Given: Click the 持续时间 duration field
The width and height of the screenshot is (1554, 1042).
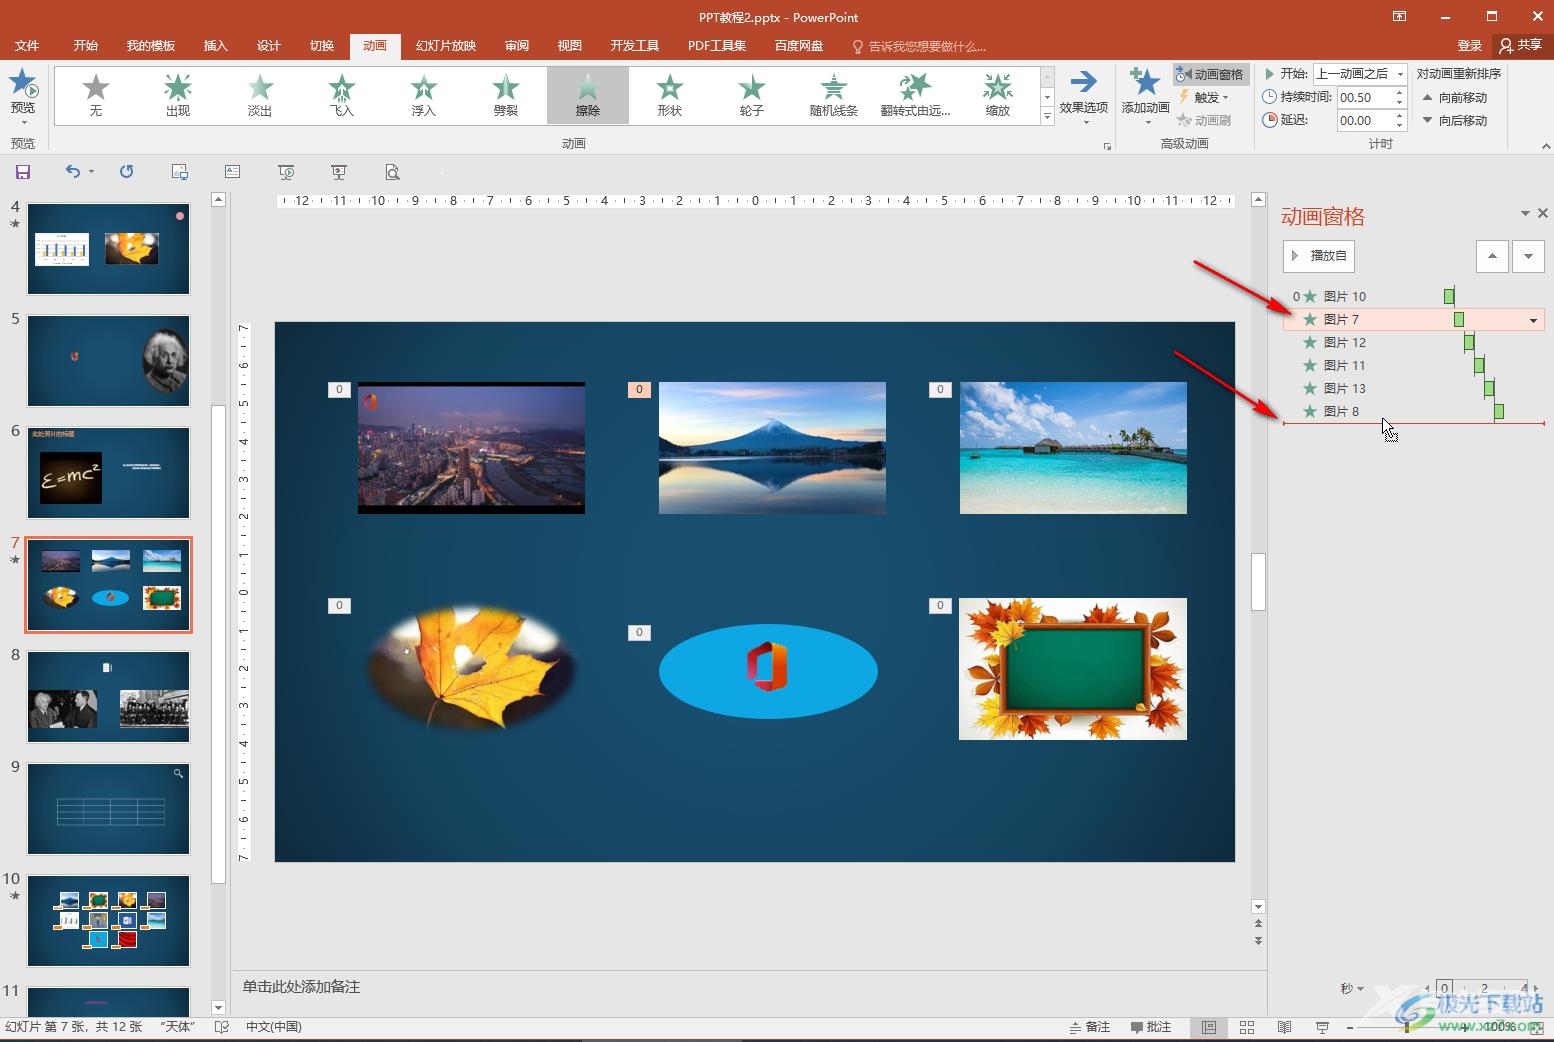Looking at the screenshot, I should click(x=1364, y=97).
